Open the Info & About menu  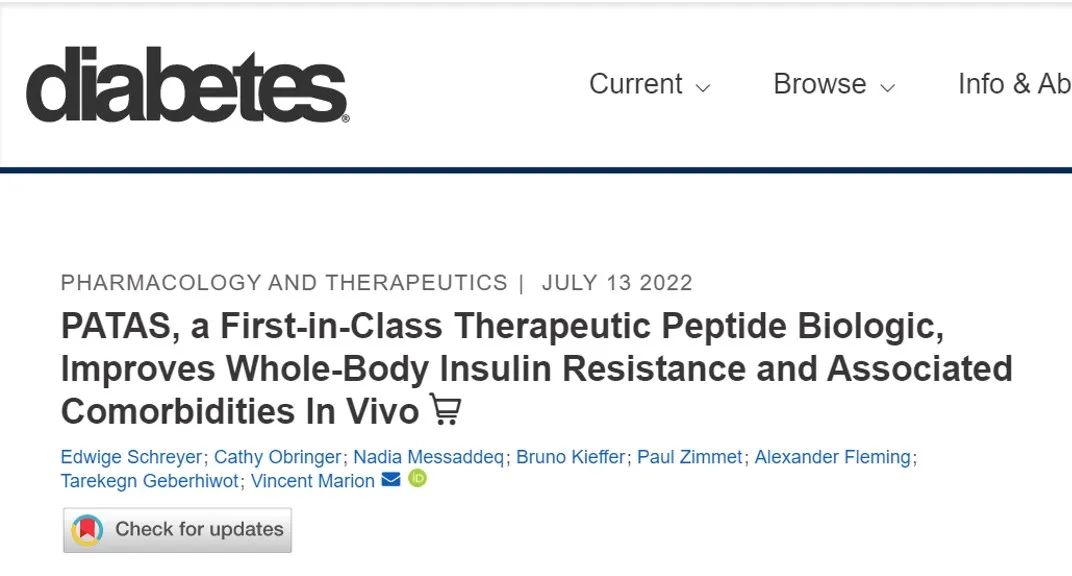[1014, 84]
